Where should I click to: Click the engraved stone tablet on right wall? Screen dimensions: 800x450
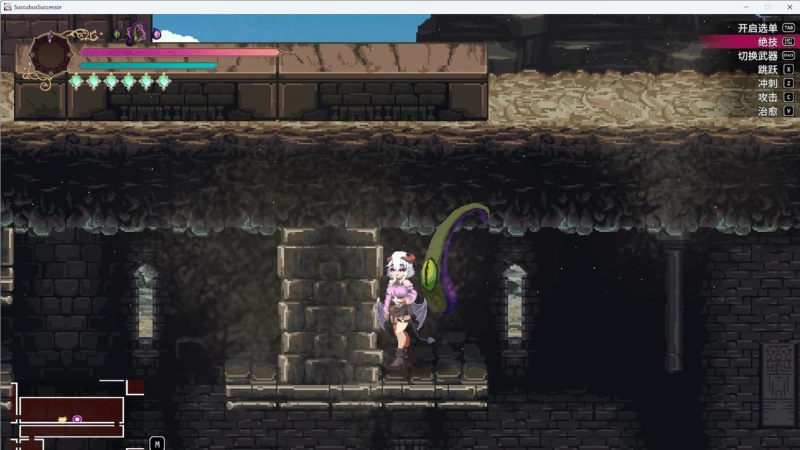pos(778,384)
